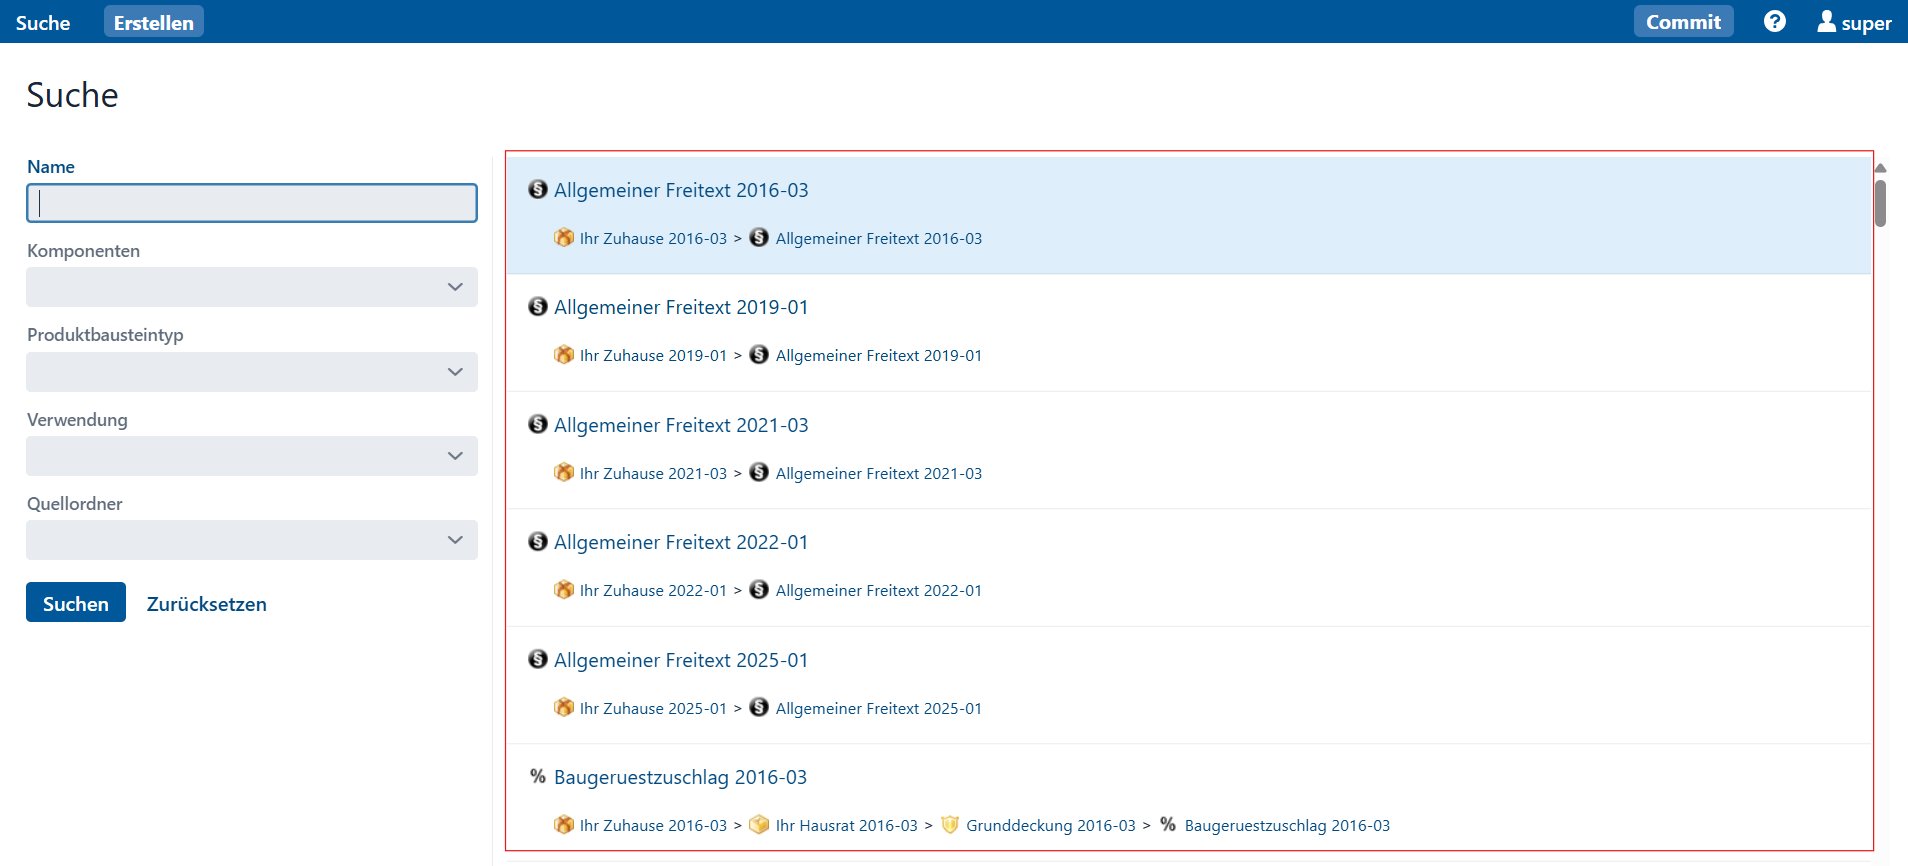Click the coin icon beside Allgemeiner Freitext 2022-01 heading
1908x866 pixels.
[x=538, y=541]
